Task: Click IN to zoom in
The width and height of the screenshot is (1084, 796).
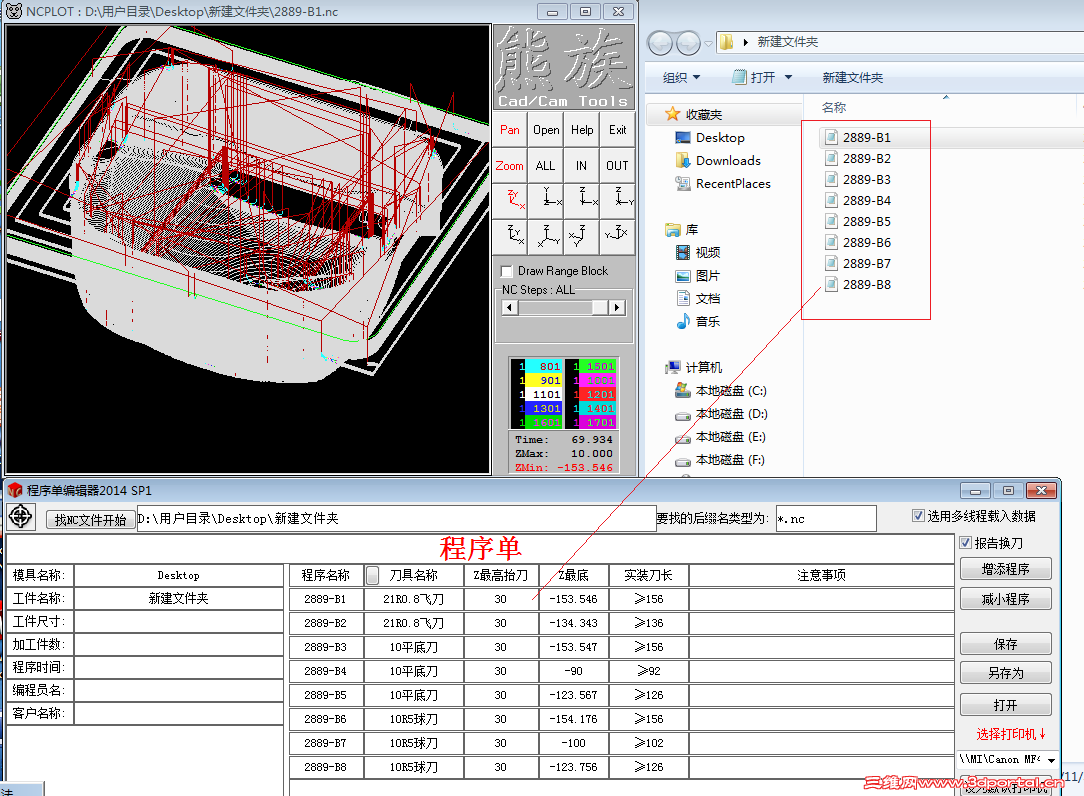Action: point(581,165)
